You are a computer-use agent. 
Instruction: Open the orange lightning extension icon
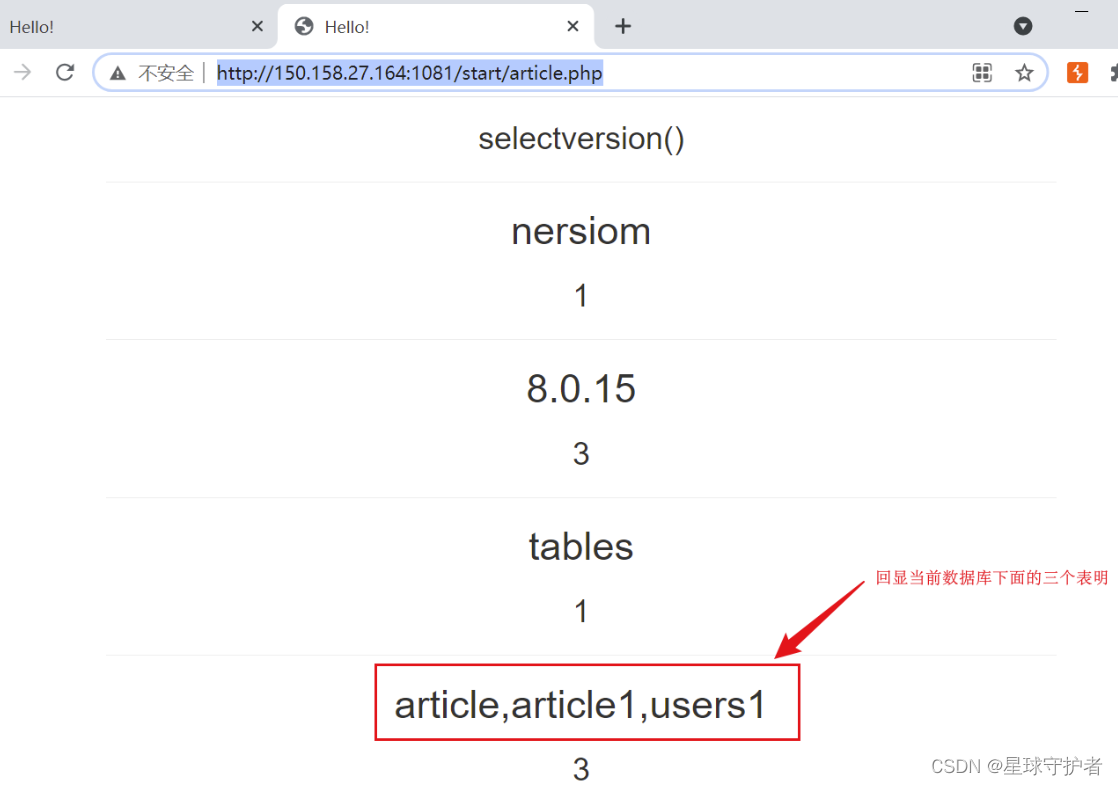(1077, 72)
